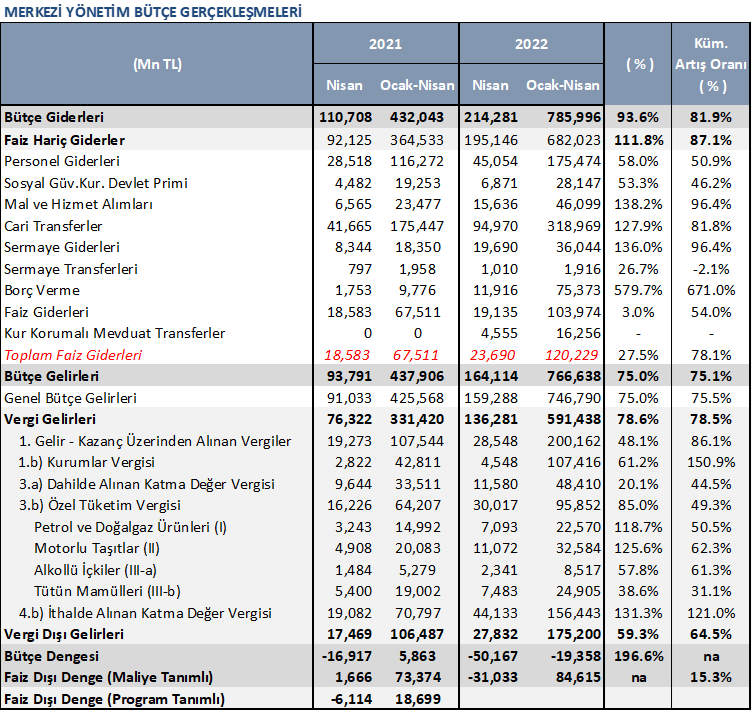Select the 'Sermaye Transferleri' row label
Screen dimensions: 752x711
tap(71, 269)
